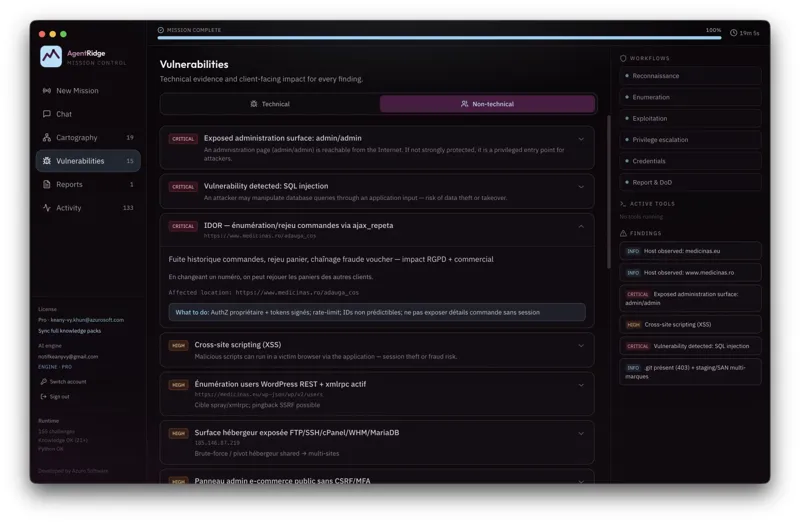
Task: Click the Chat bubble icon
Action: pyautogui.click(x=46, y=114)
